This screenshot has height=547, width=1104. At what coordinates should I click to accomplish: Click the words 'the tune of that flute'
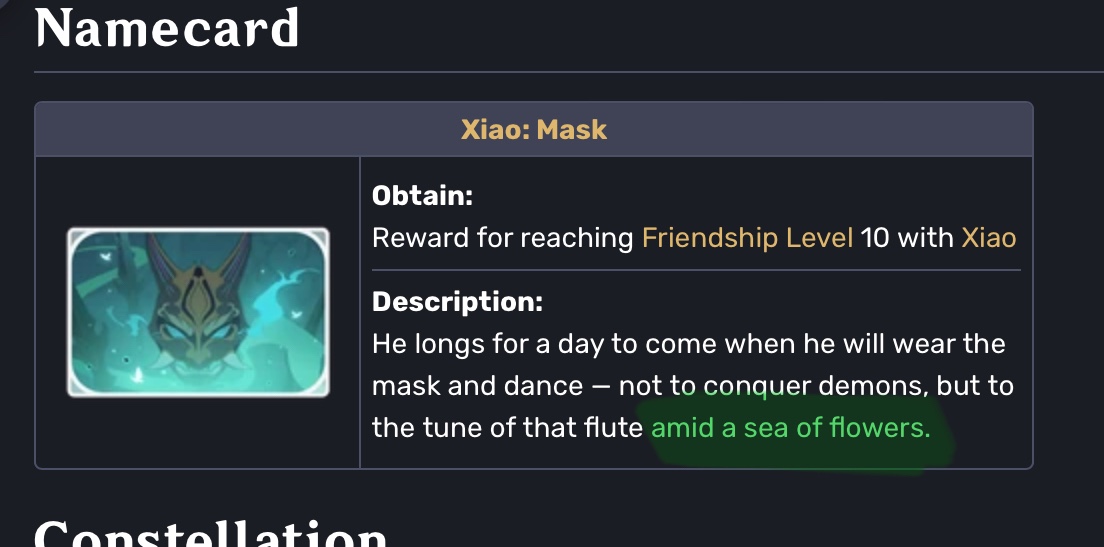click(x=507, y=428)
